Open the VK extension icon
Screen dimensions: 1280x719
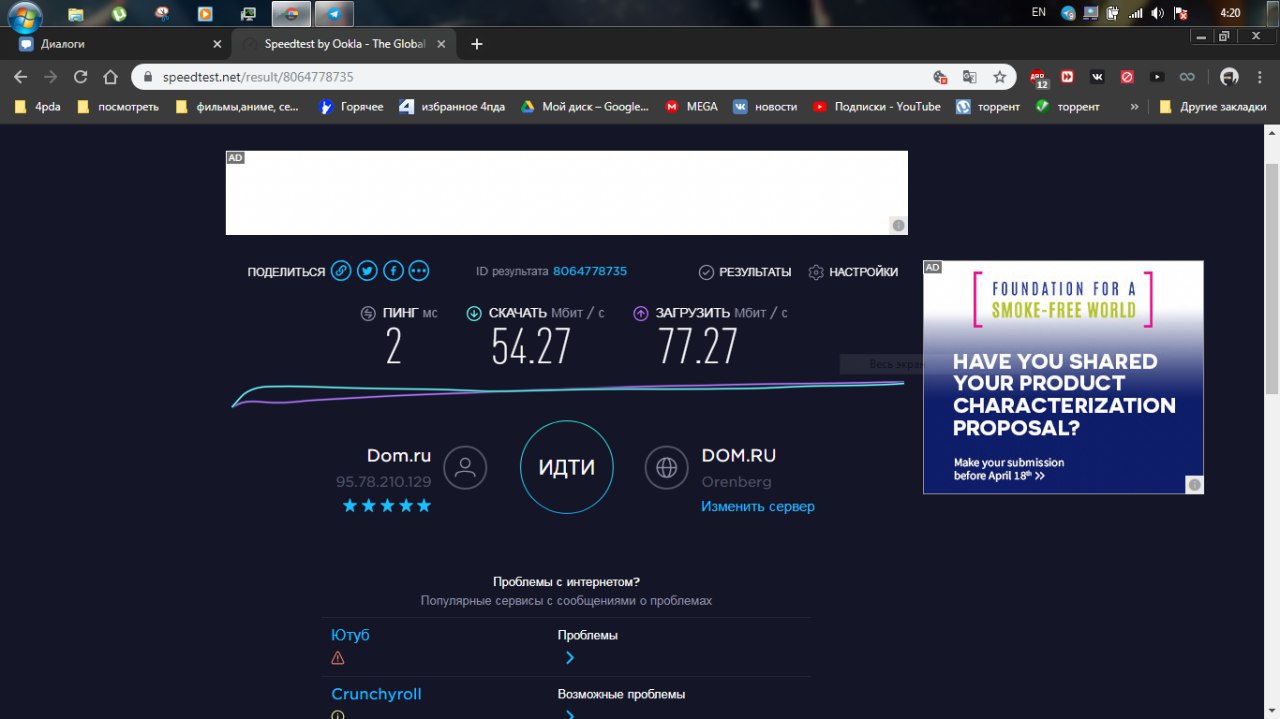[x=1097, y=77]
